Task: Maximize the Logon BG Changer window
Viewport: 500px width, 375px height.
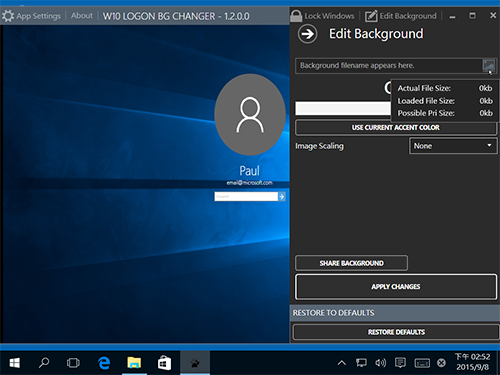Action: pos(472,16)
